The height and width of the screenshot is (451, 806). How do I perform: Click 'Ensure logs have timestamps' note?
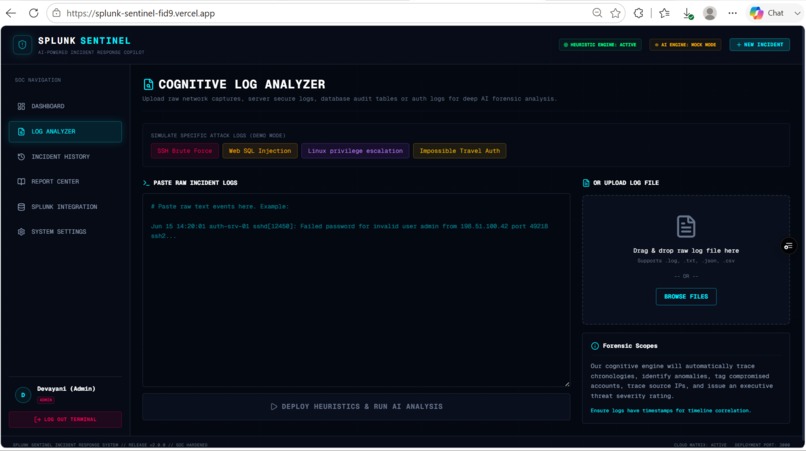(x=670, y=411)
